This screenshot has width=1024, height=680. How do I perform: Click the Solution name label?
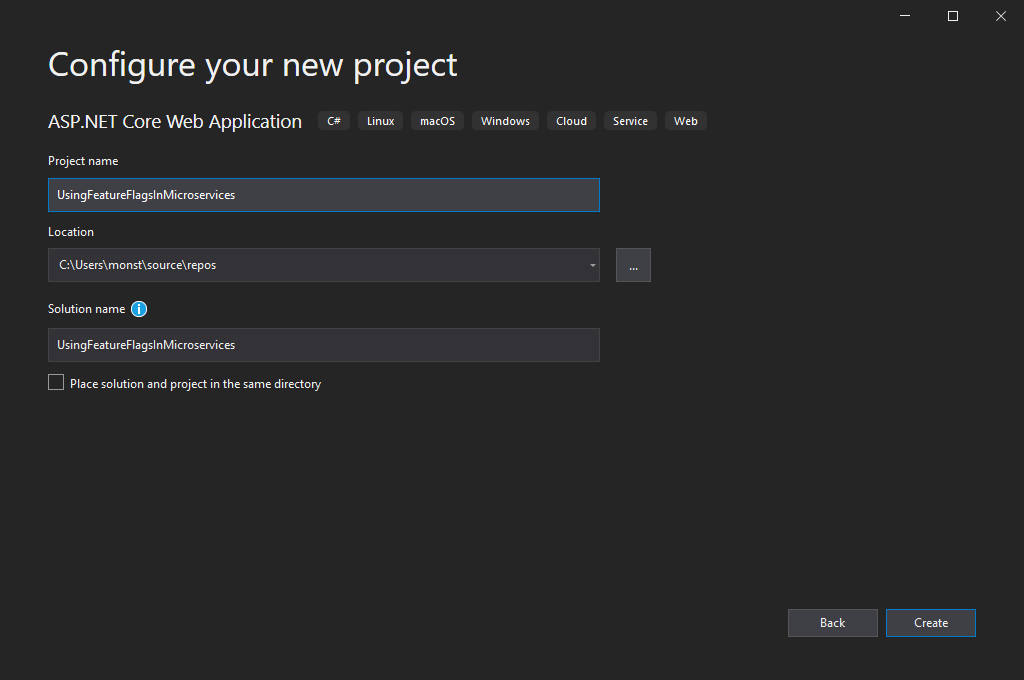(86, 309)
